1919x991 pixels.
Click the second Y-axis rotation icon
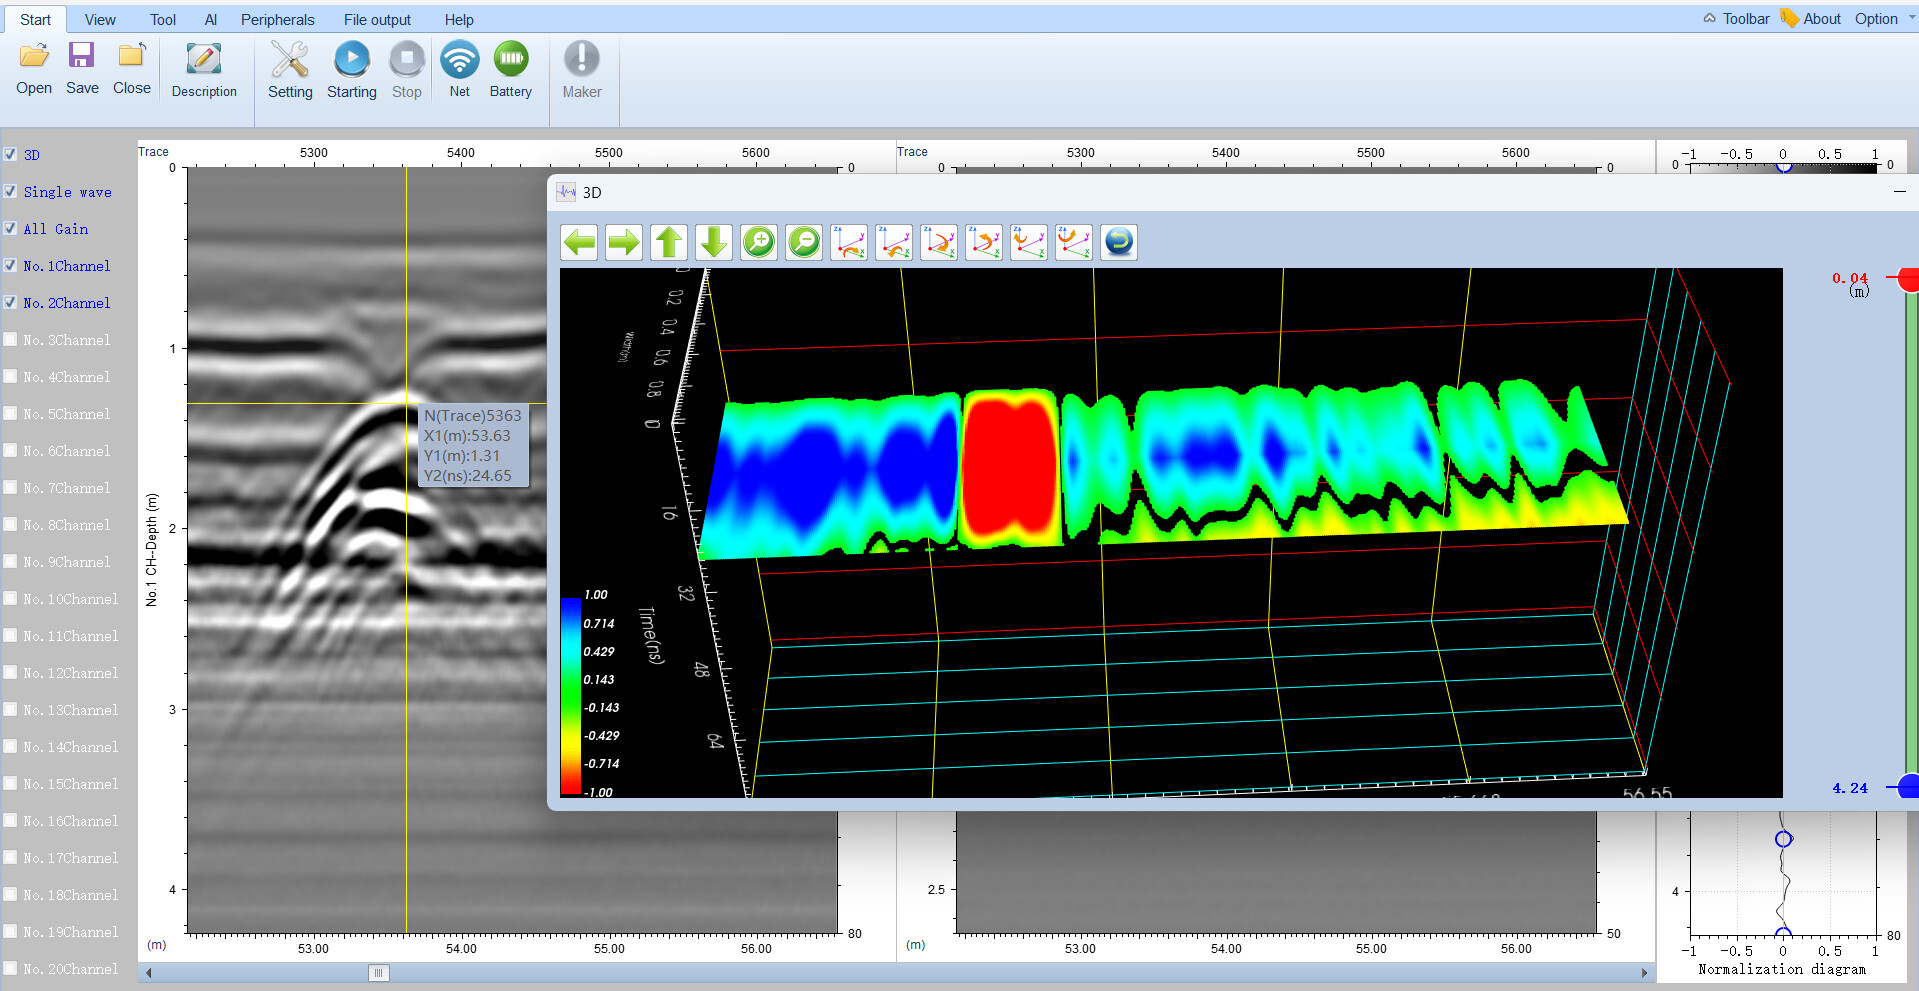(984, 242)
